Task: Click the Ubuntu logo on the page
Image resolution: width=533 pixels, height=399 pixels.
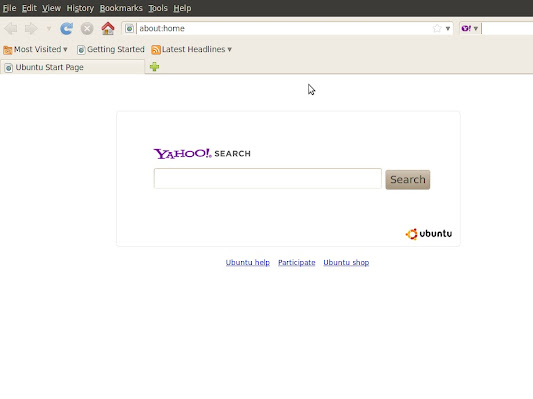Action: 429,234
